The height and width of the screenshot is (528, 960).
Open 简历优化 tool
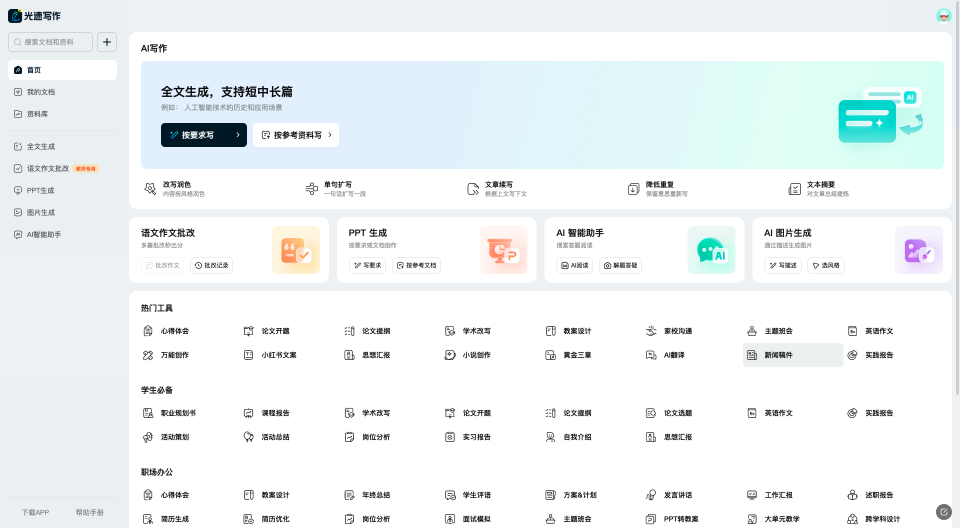coord(266,519)
